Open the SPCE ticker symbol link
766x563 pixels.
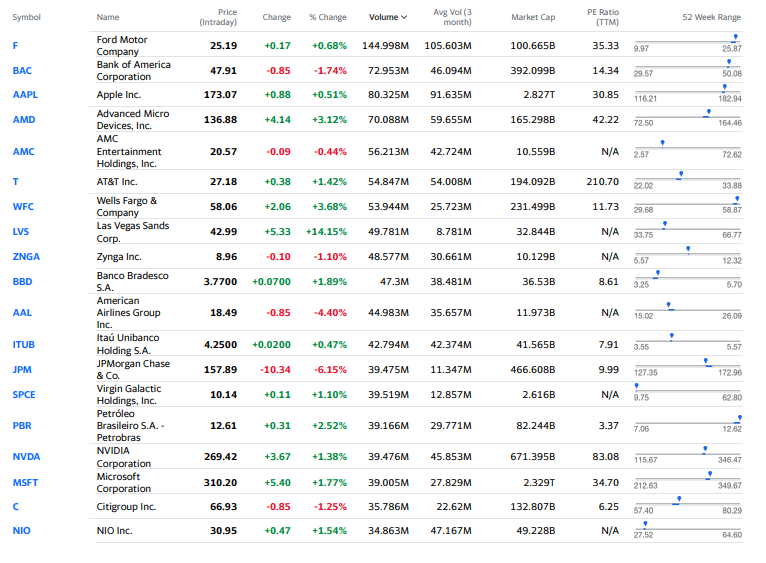(x=24, y=394)
